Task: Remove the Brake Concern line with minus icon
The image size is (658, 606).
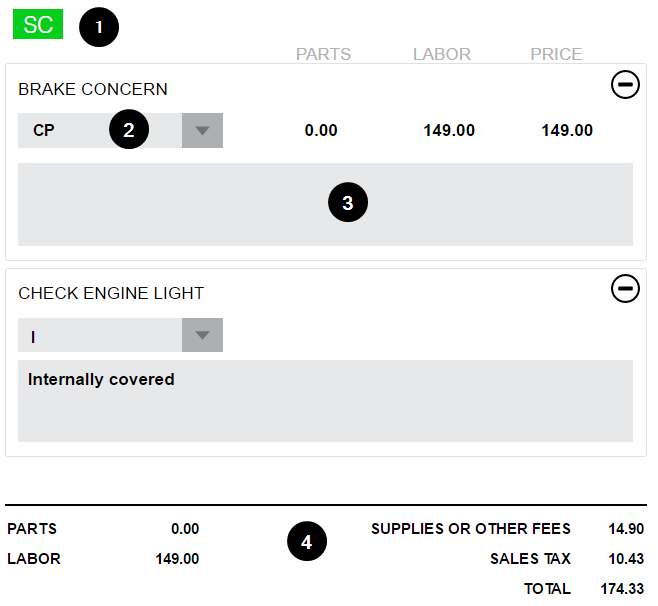Action: tap(625, 86)
